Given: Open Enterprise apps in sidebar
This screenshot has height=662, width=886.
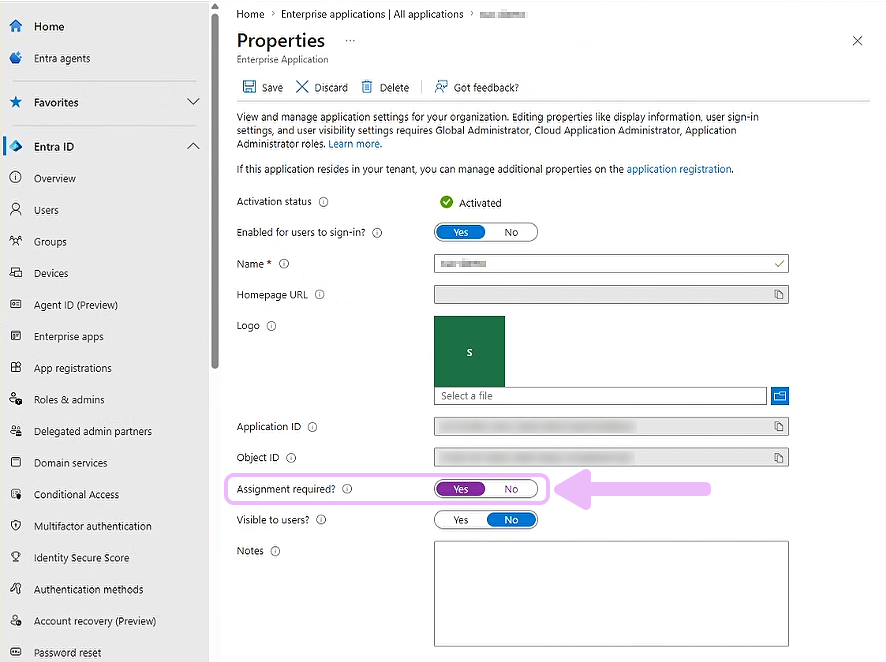Looking at the screenshot, I should point(68,337).
